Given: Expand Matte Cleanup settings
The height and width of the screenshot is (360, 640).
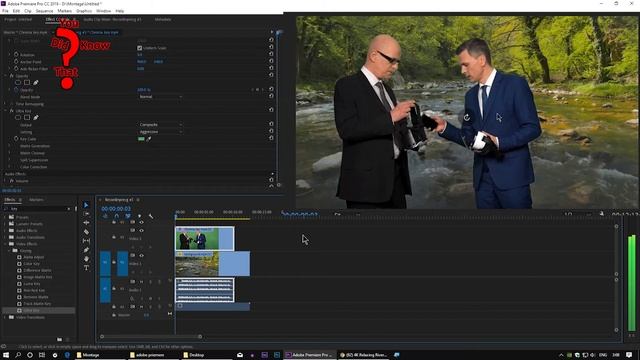Looking at the screenshot, I should pyautogui.click(x=9, y=153).
